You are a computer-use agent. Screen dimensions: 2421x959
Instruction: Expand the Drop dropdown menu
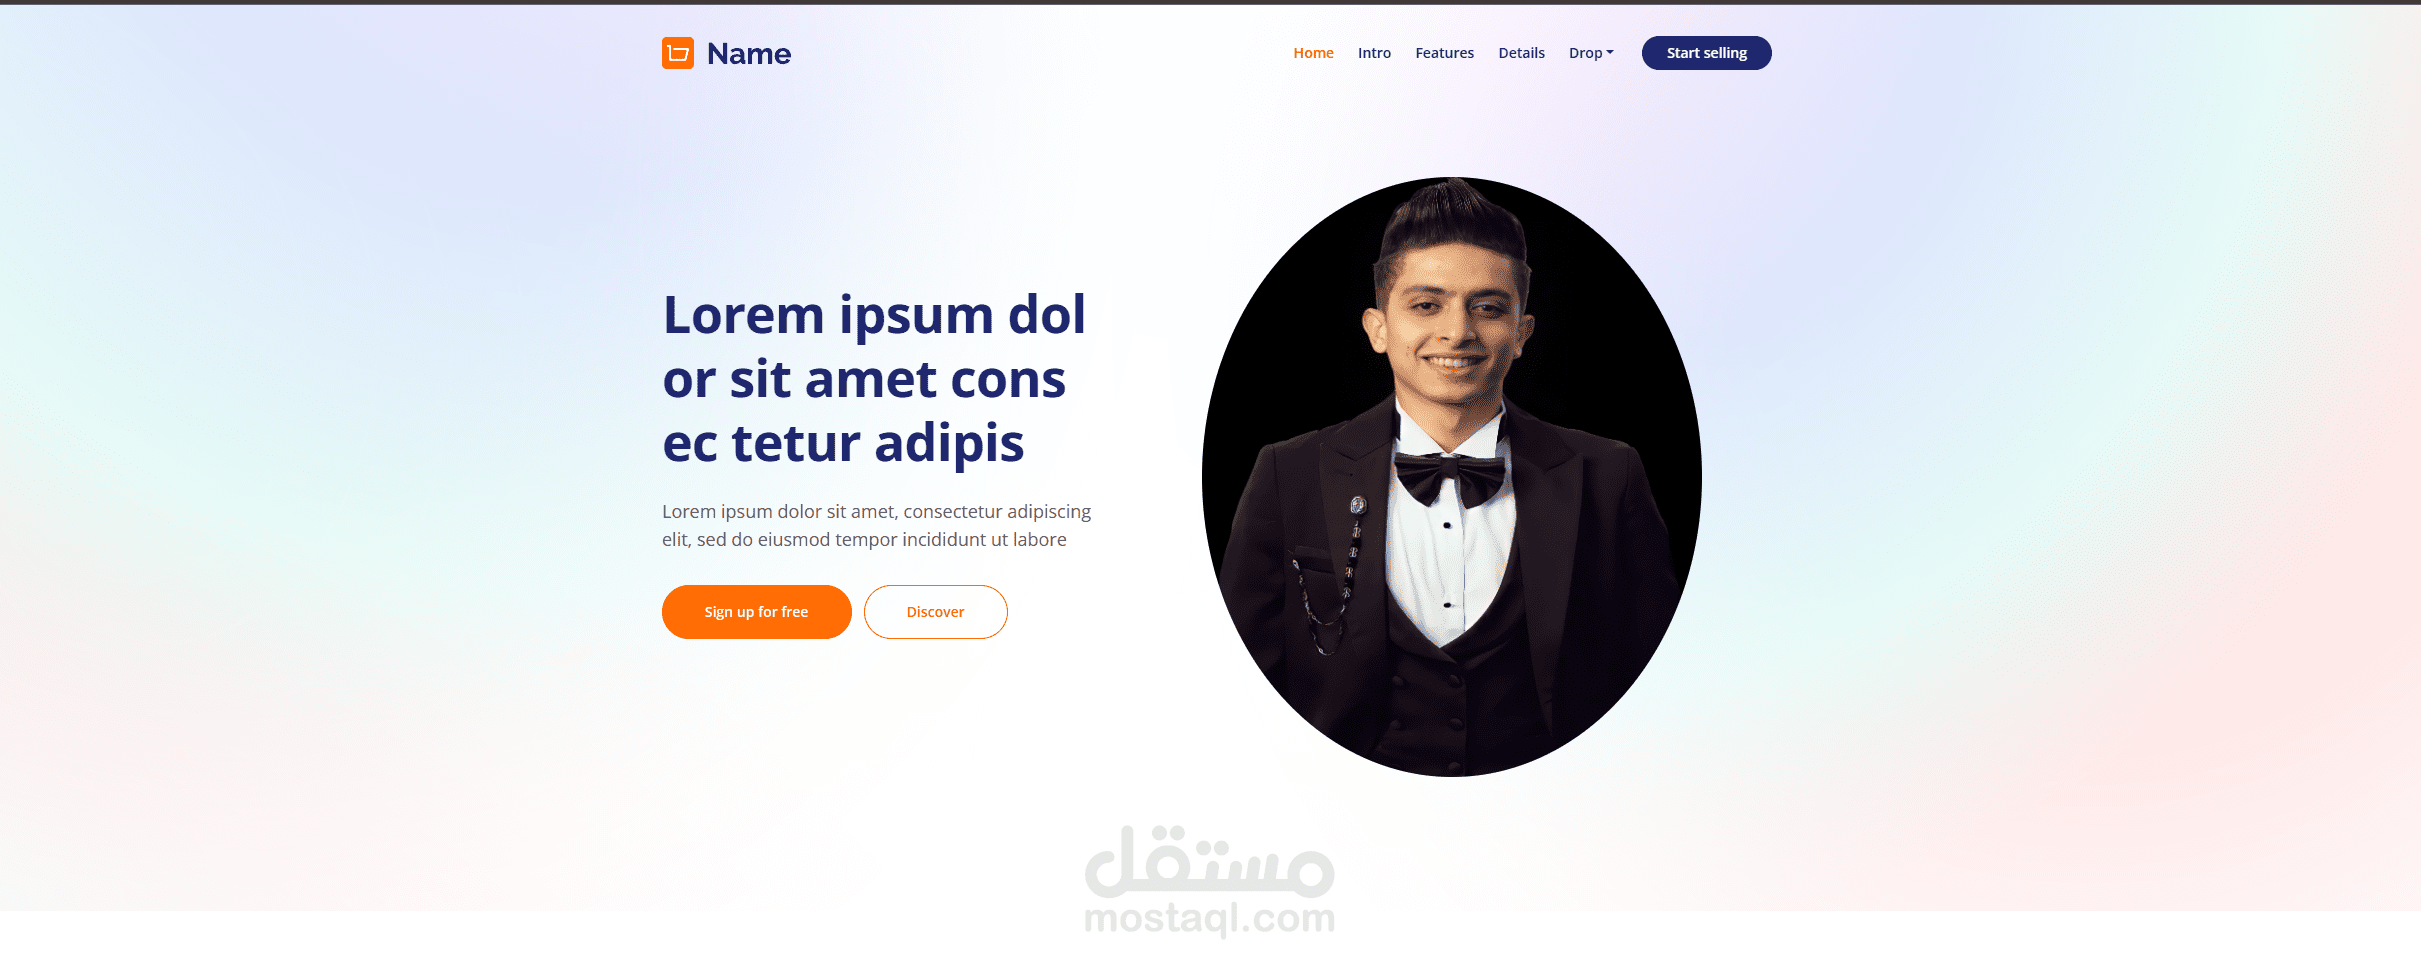[1591, 53]
